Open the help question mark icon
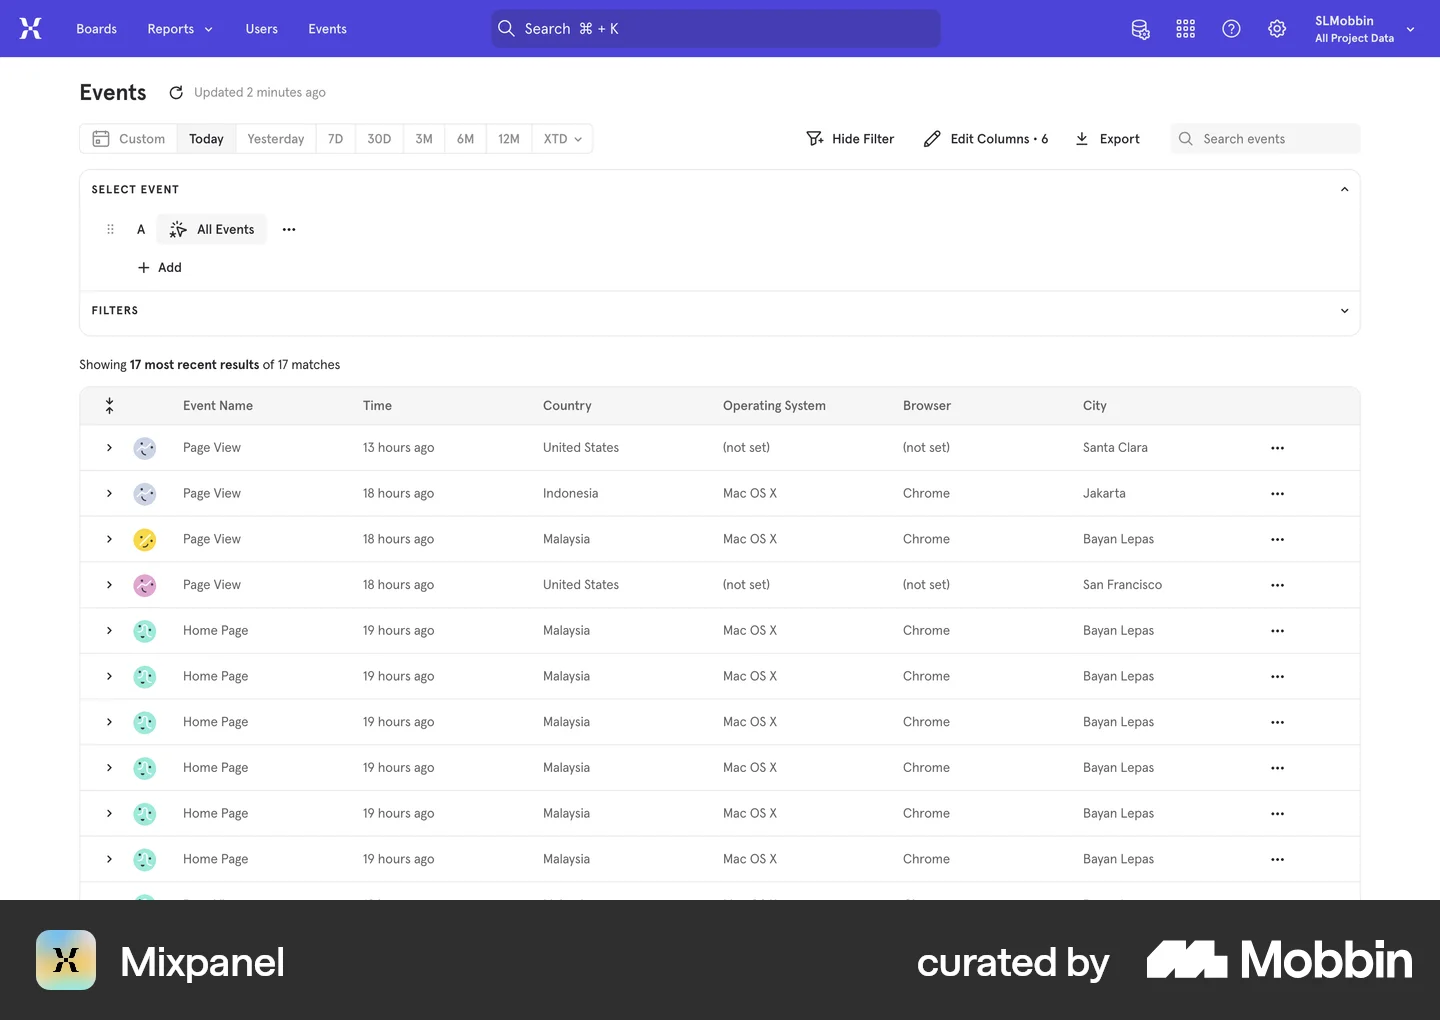The image size is (1440, 1020). pyautogui.click(x=1231, y=29)
